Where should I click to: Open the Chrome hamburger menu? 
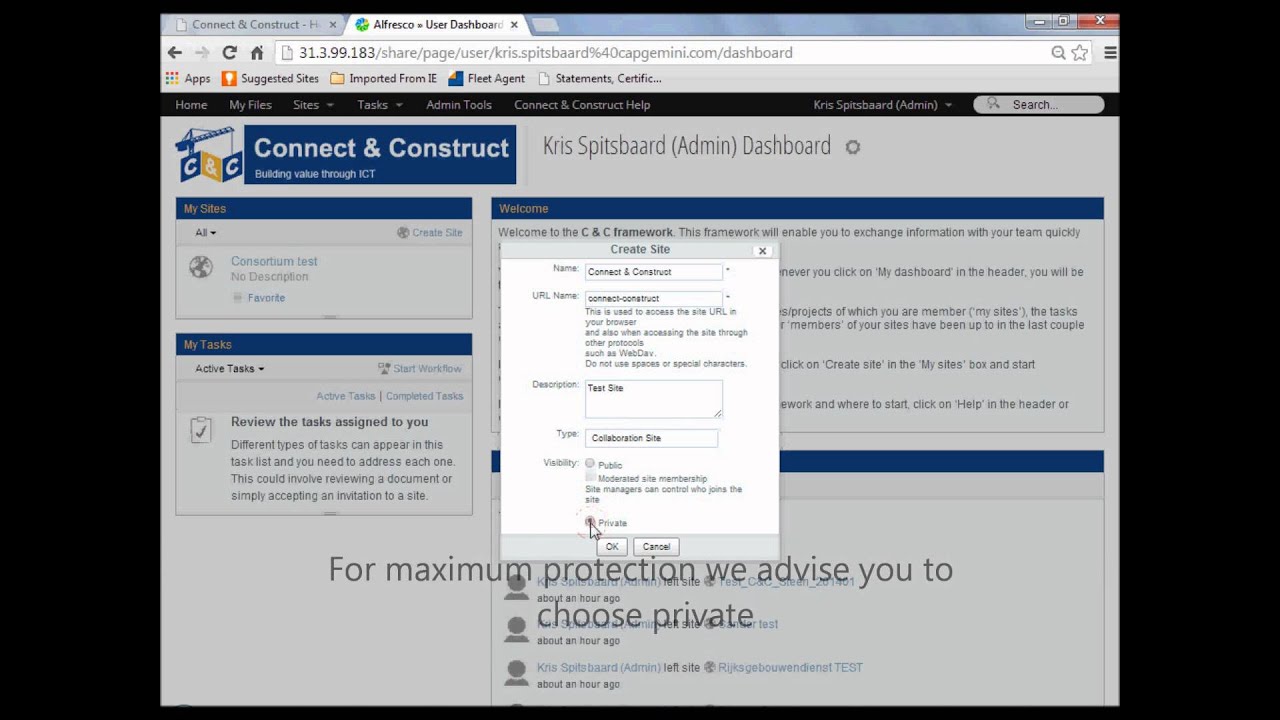point(1110,53)
